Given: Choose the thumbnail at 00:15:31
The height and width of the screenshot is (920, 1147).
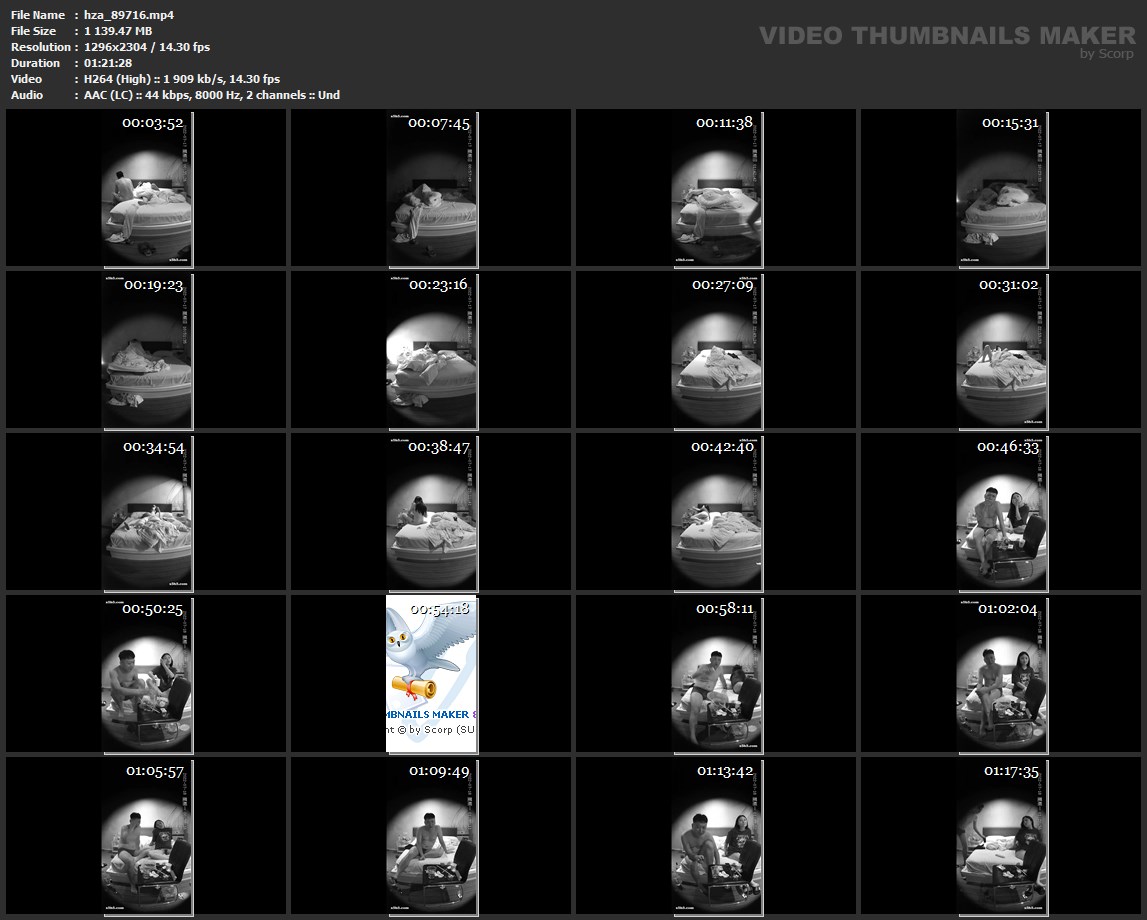Looking at the screenshot, I should click(x=1001, y=188).
